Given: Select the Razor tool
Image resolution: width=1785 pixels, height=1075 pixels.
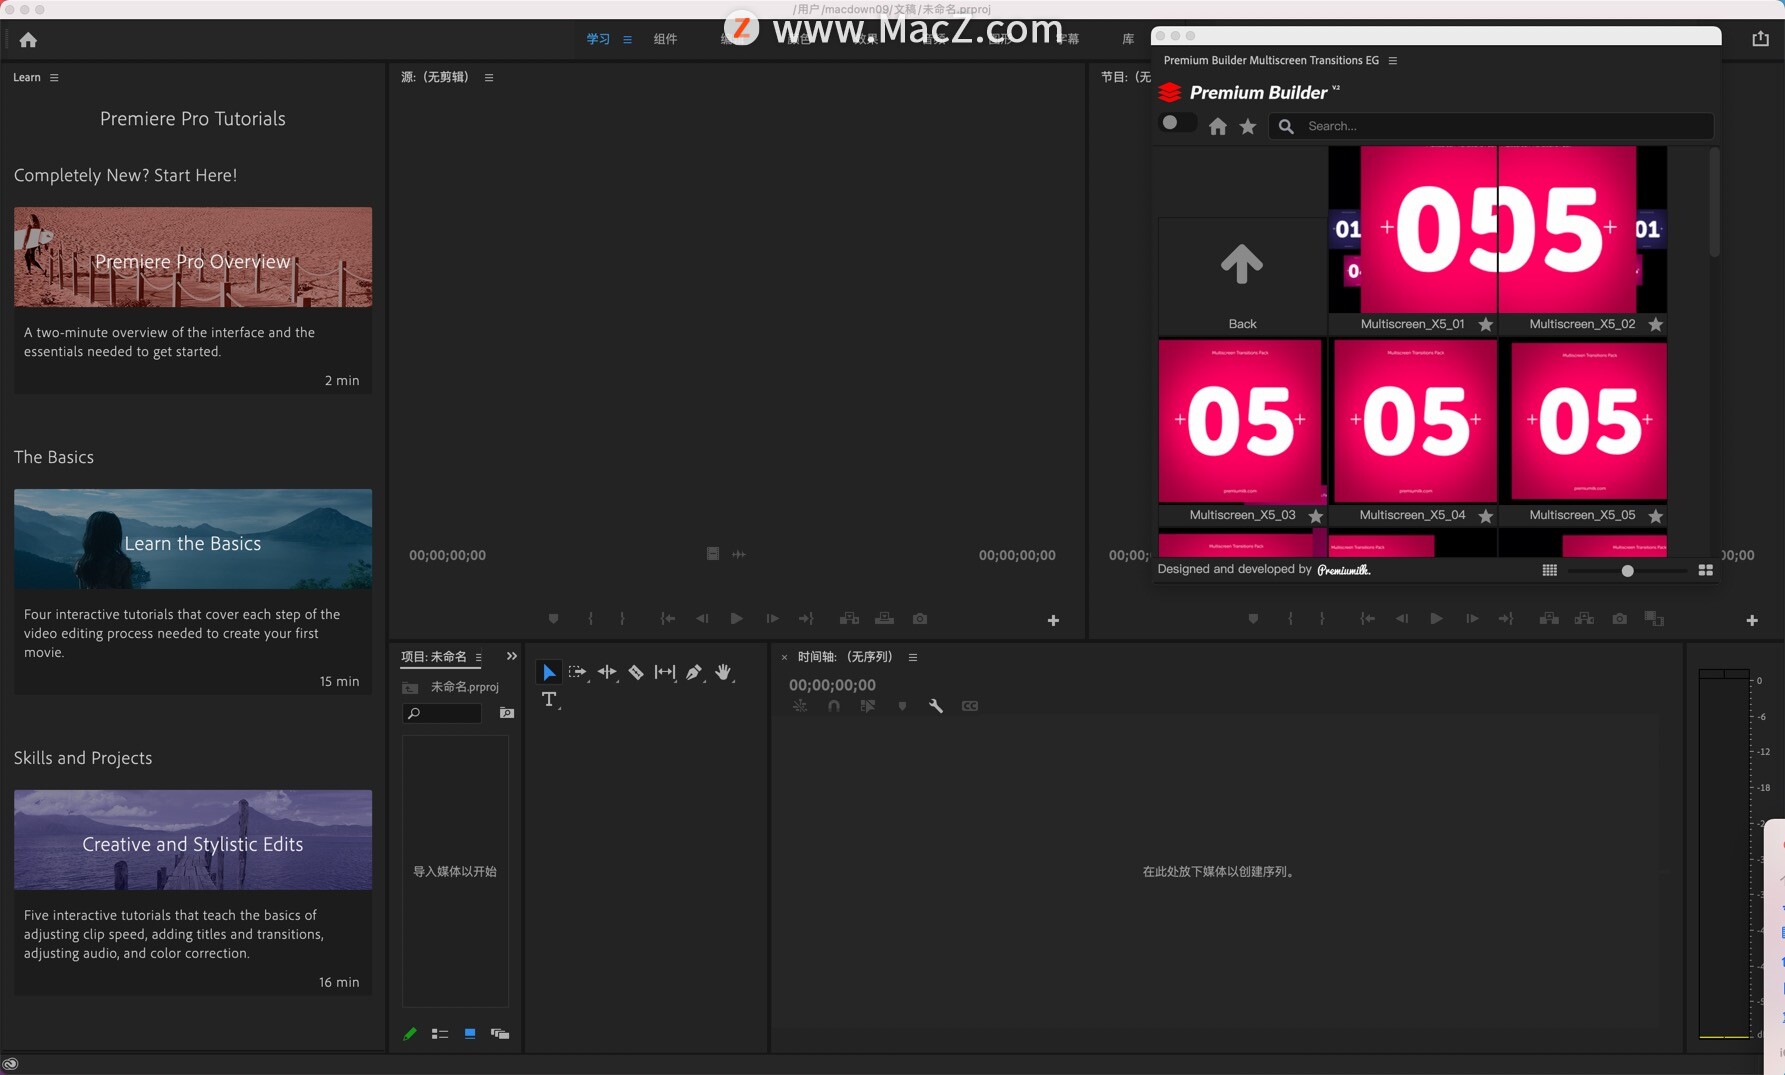Looking at the screenshot, I should pyautogui.click(x=636, y=672).
